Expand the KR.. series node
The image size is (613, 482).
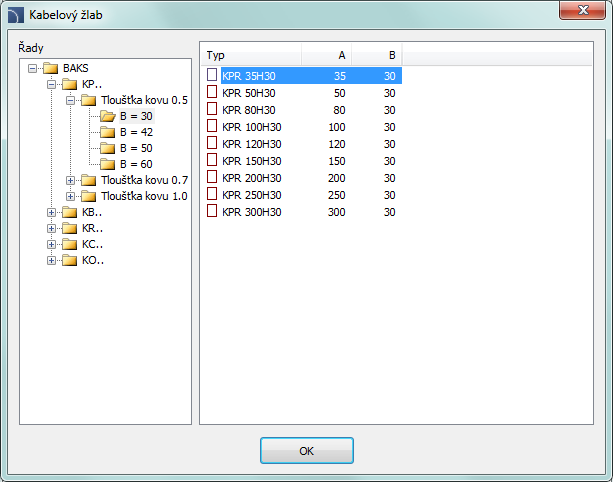[51, 229]
